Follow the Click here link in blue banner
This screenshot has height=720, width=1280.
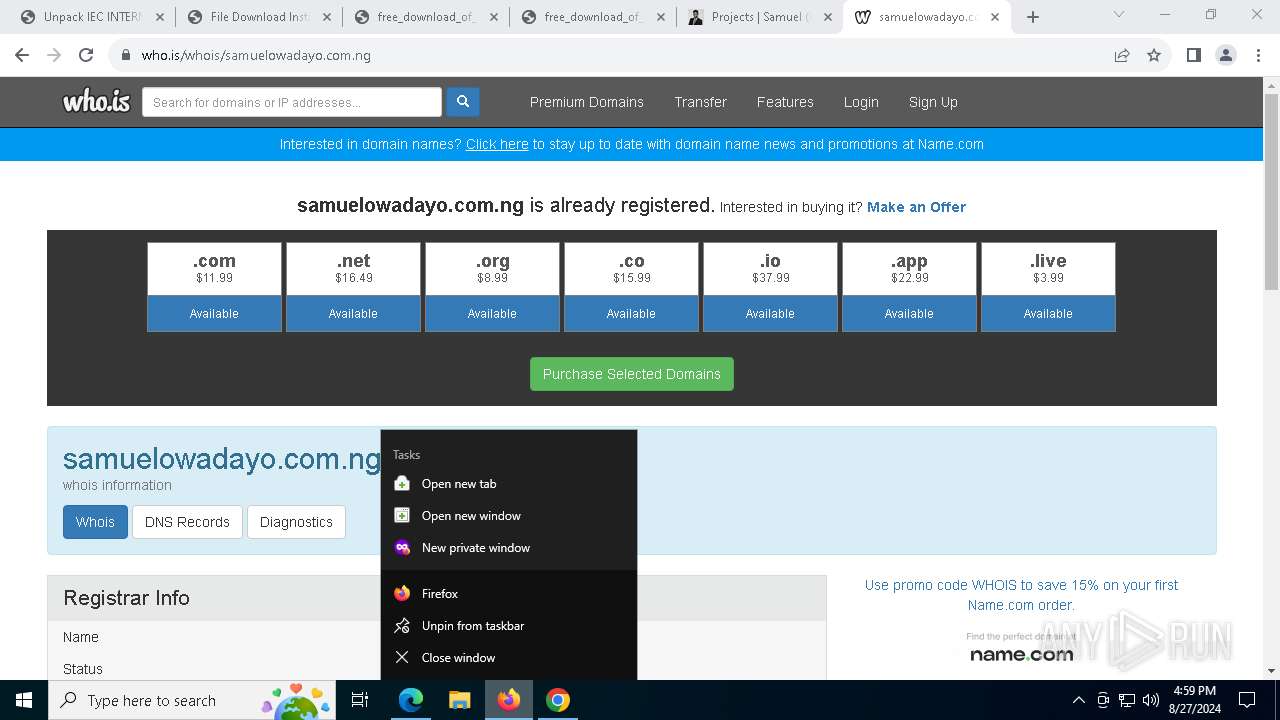[497, 144]
